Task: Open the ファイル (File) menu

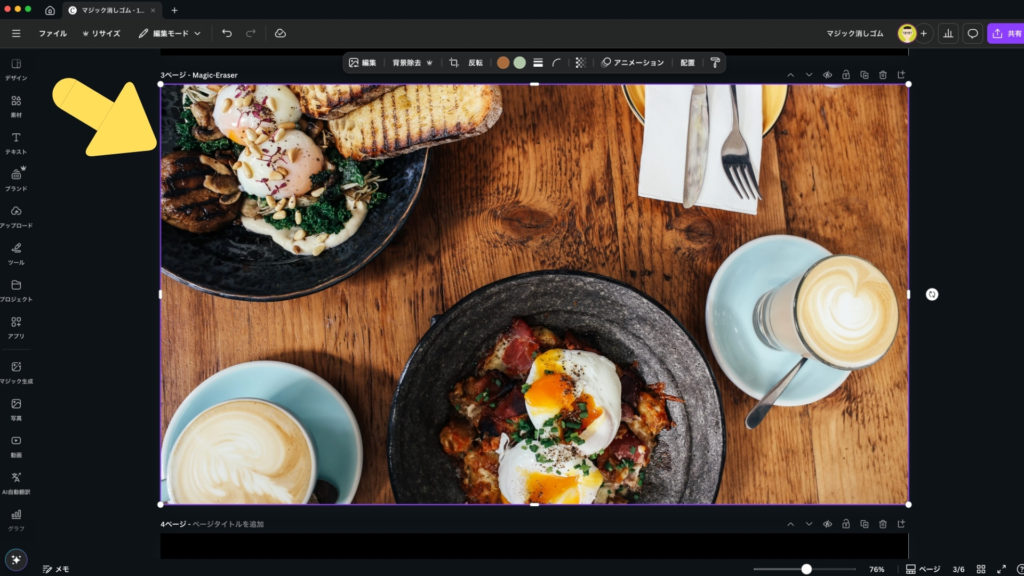Action: tap(53, 33)
